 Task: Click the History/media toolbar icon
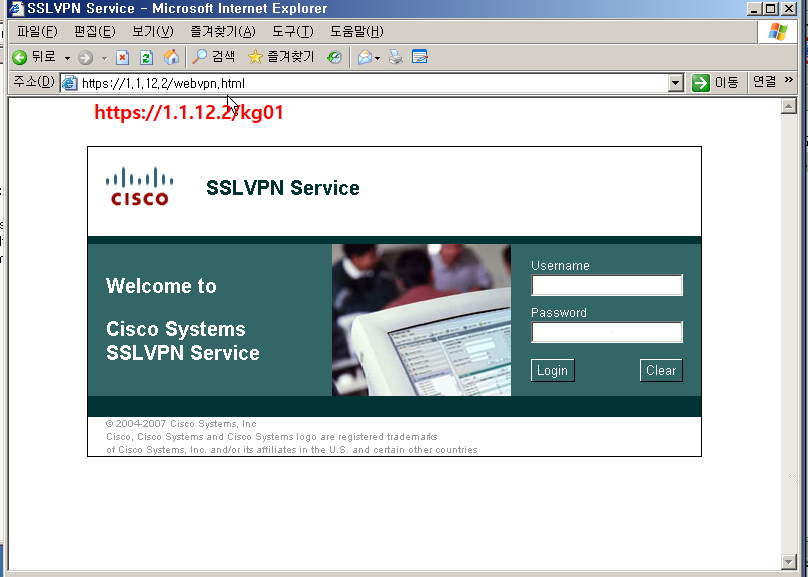click(334, 57)
